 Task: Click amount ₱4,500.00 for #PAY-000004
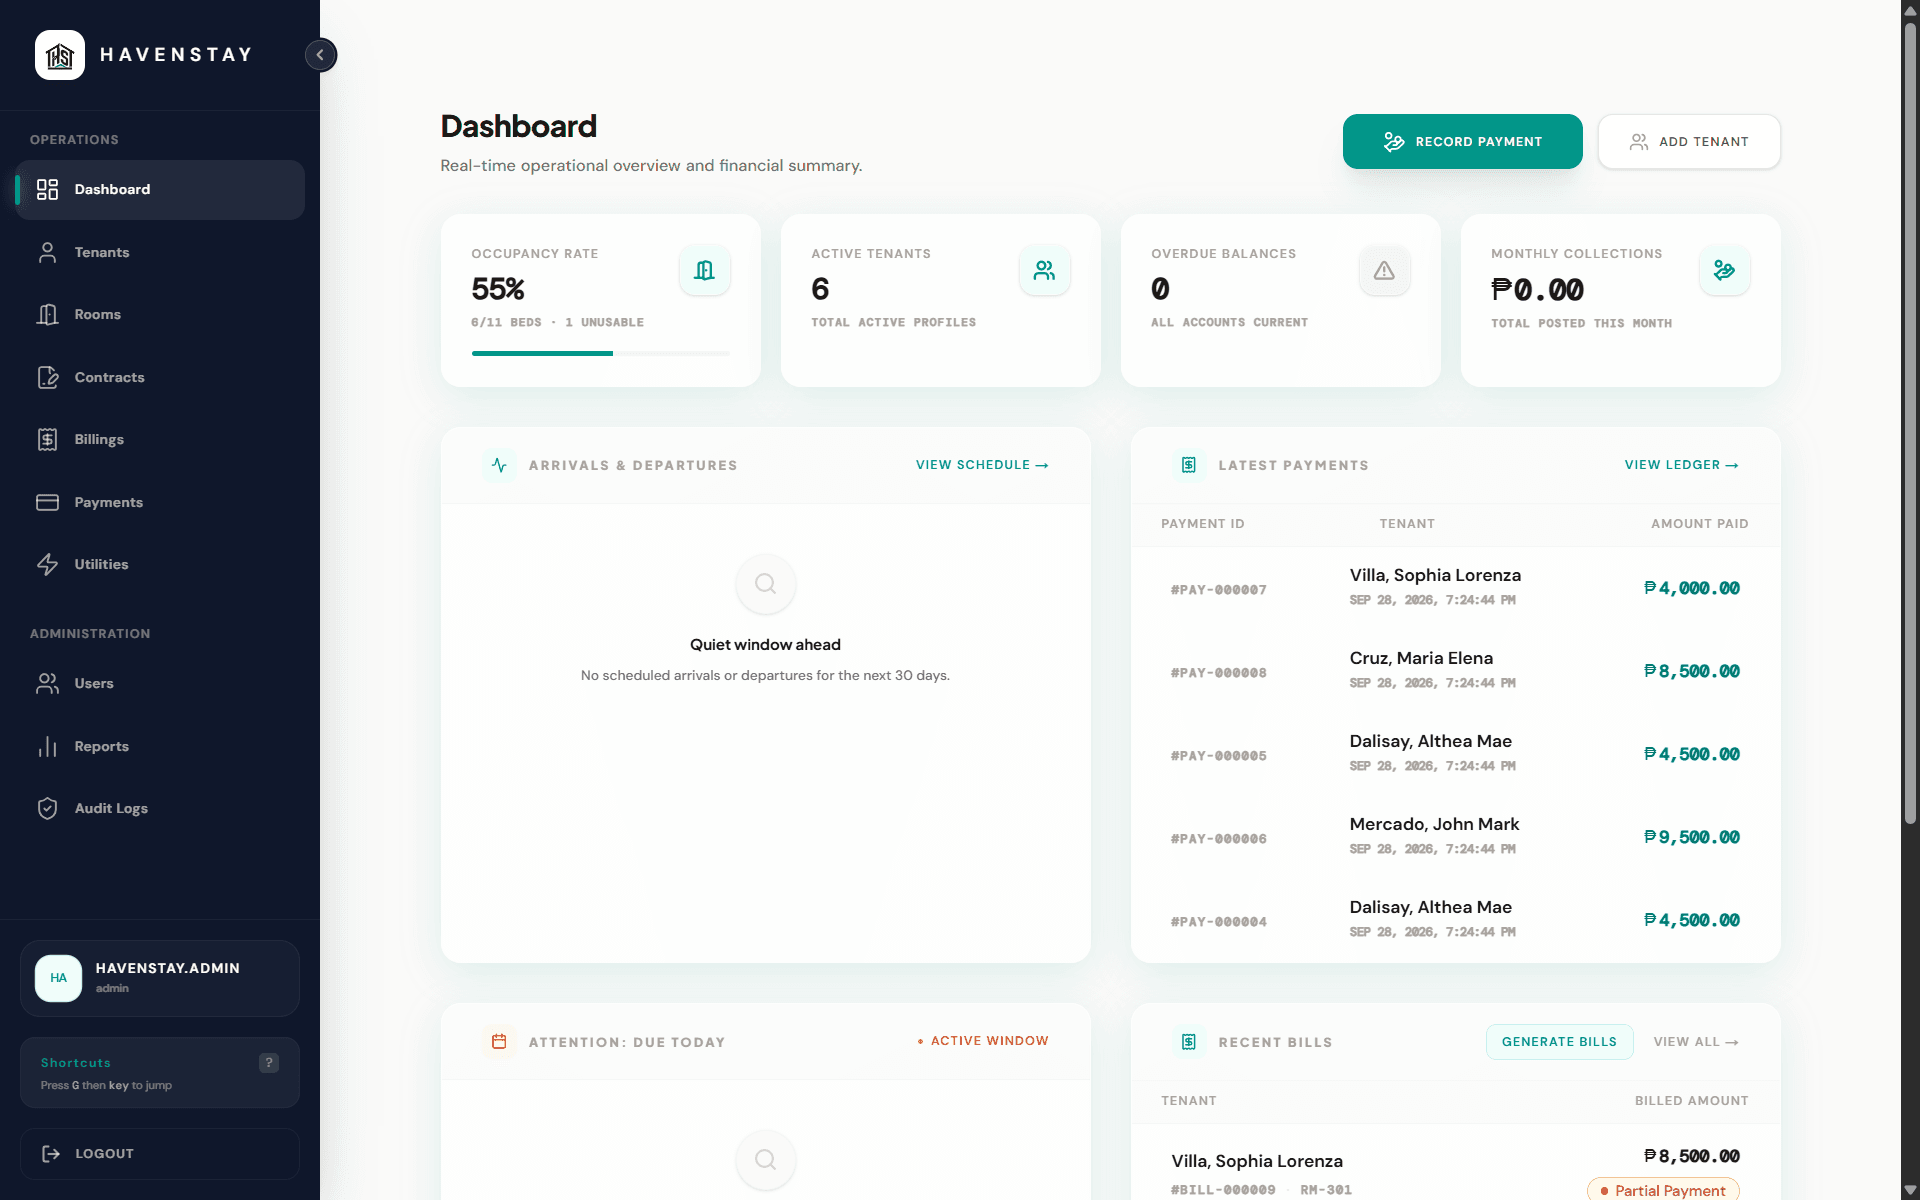point(1692,920)
